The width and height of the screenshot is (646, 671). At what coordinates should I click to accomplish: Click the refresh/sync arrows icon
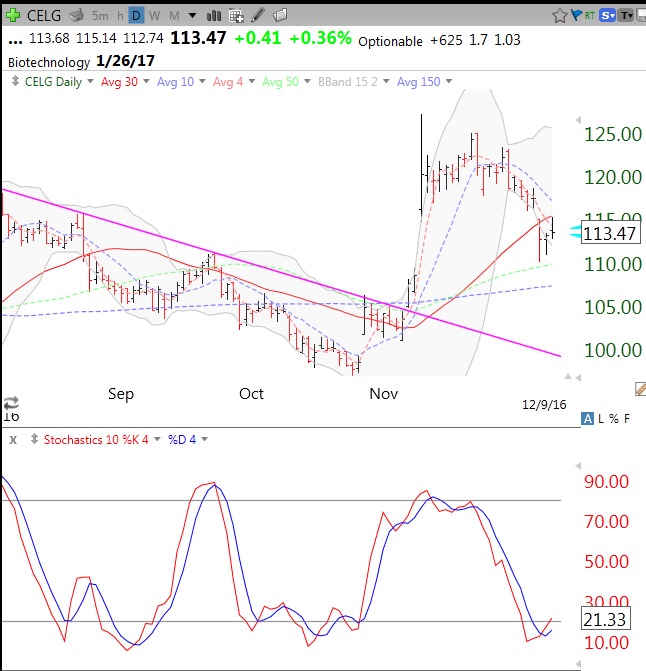point(11,403)
